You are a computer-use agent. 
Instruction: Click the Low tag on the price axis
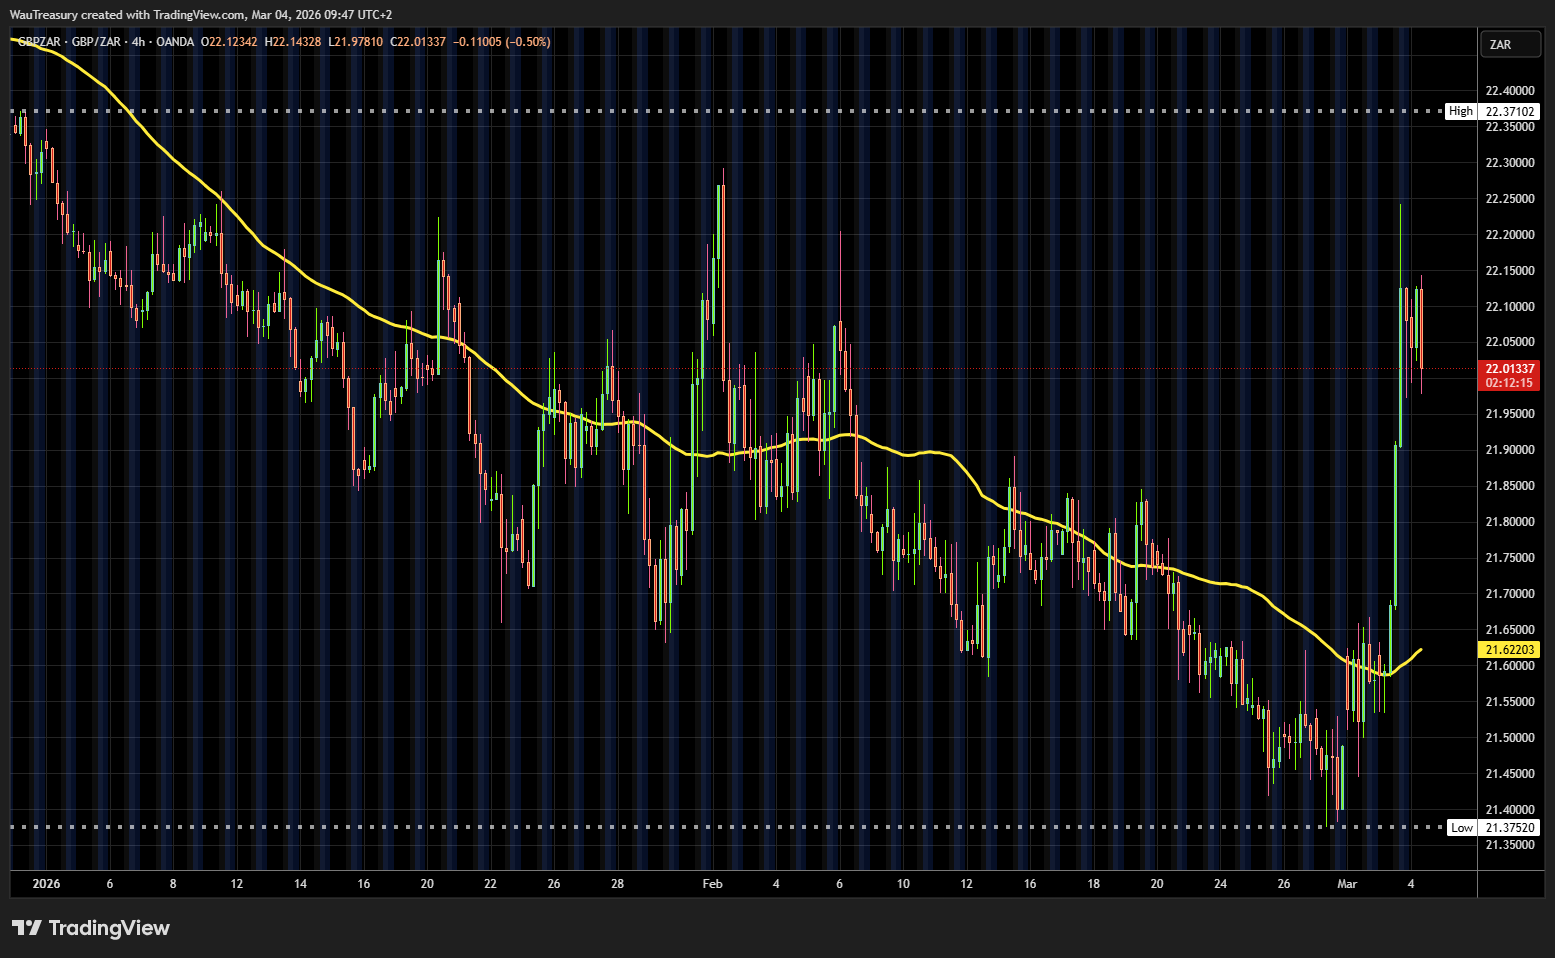click(x=1462, y=828)
